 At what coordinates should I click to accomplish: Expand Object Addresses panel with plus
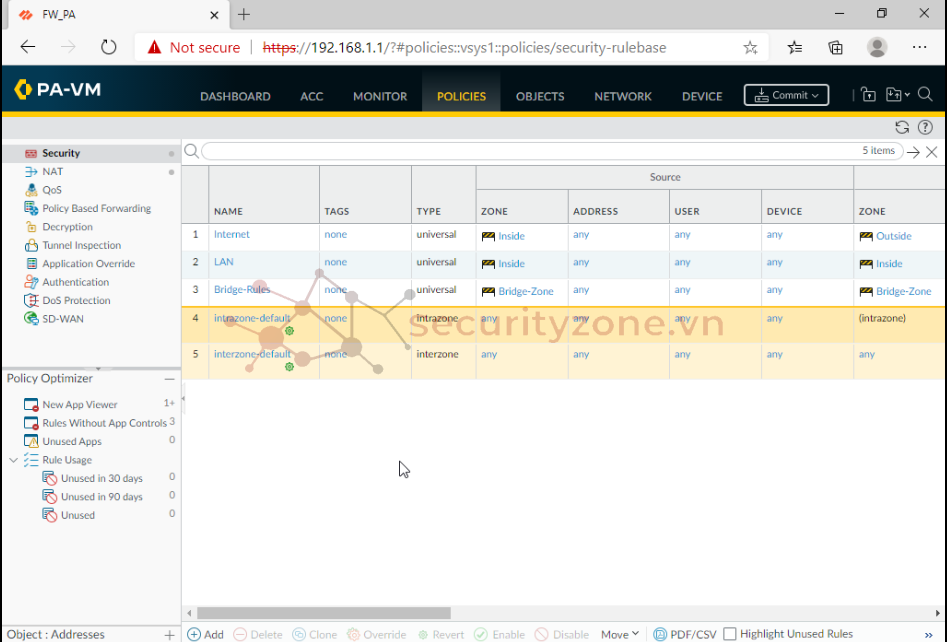(x=170, y=635)
